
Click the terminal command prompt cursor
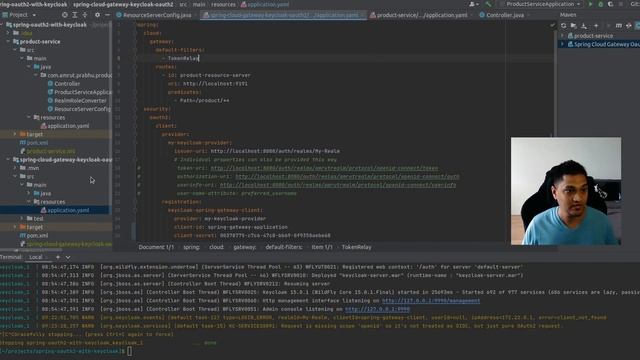pos(130,351)
